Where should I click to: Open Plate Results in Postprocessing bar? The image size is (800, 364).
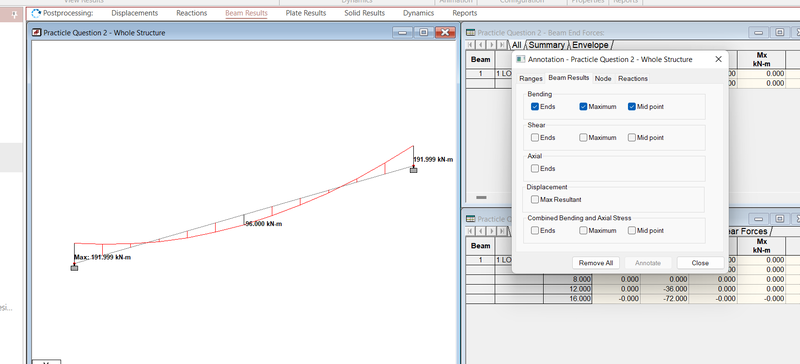[x=306, y=13]
